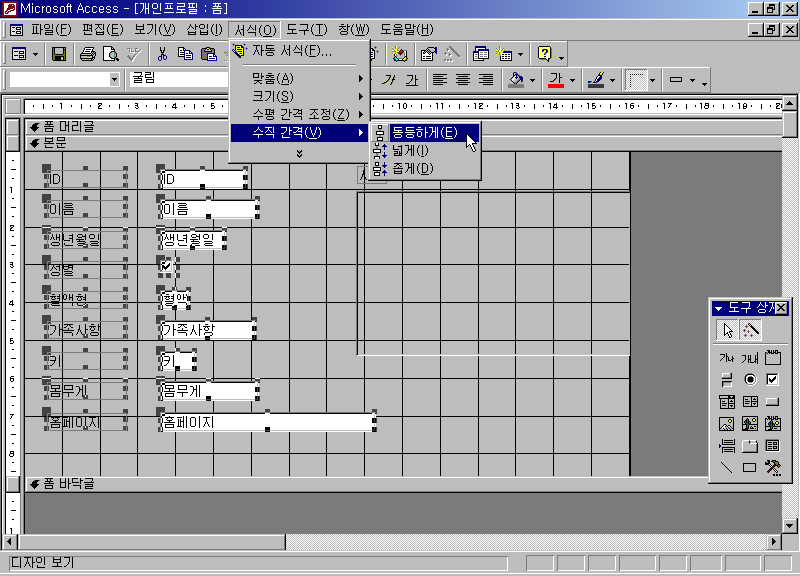Open the 수평 간격 조정(Z) submenu
The image size is (800, 576).
tap(299, 114)
